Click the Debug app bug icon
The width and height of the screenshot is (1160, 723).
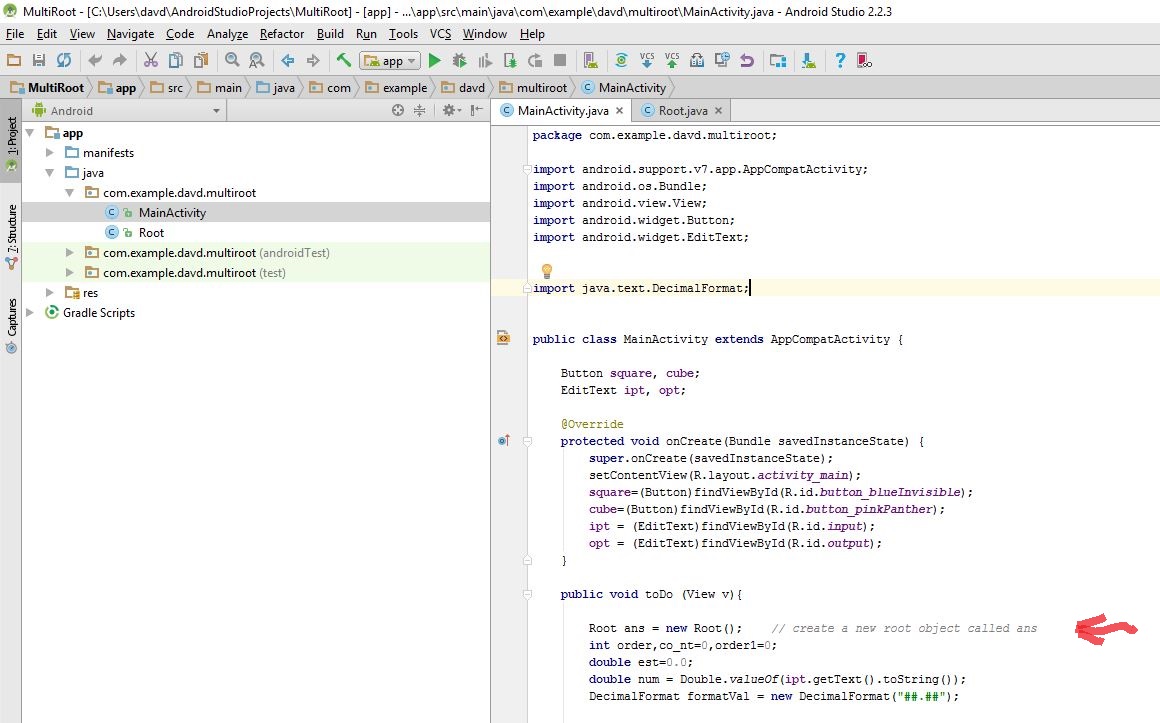click(459, 61)
